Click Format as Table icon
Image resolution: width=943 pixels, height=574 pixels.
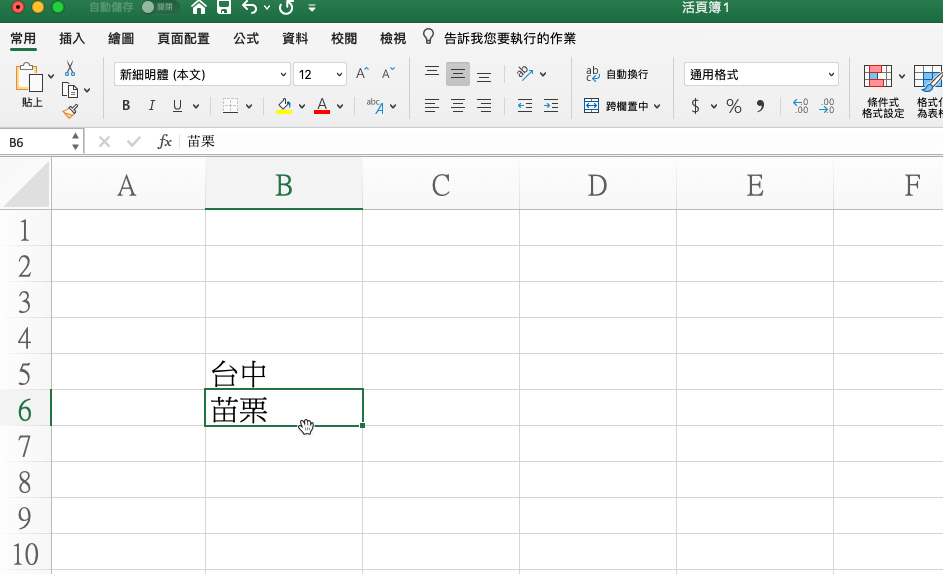tap(928, 91)
